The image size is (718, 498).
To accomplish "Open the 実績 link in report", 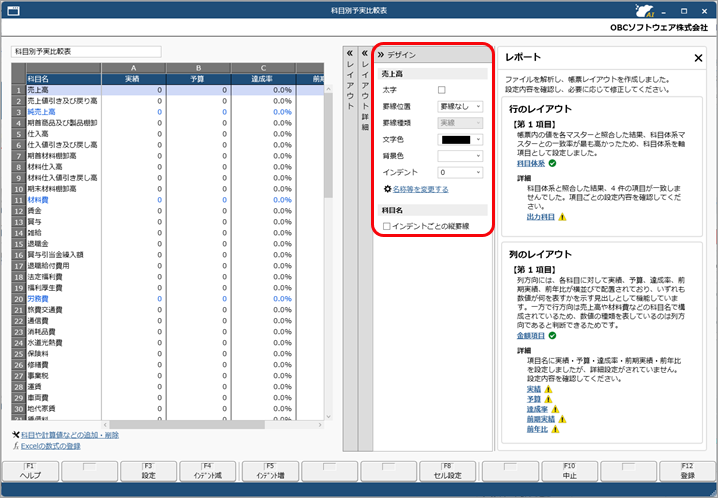I will 533,390.
